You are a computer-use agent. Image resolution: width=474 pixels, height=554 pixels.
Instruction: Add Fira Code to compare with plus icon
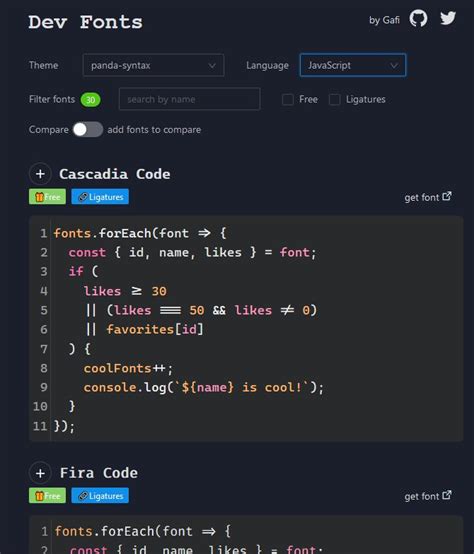point(40,473)
